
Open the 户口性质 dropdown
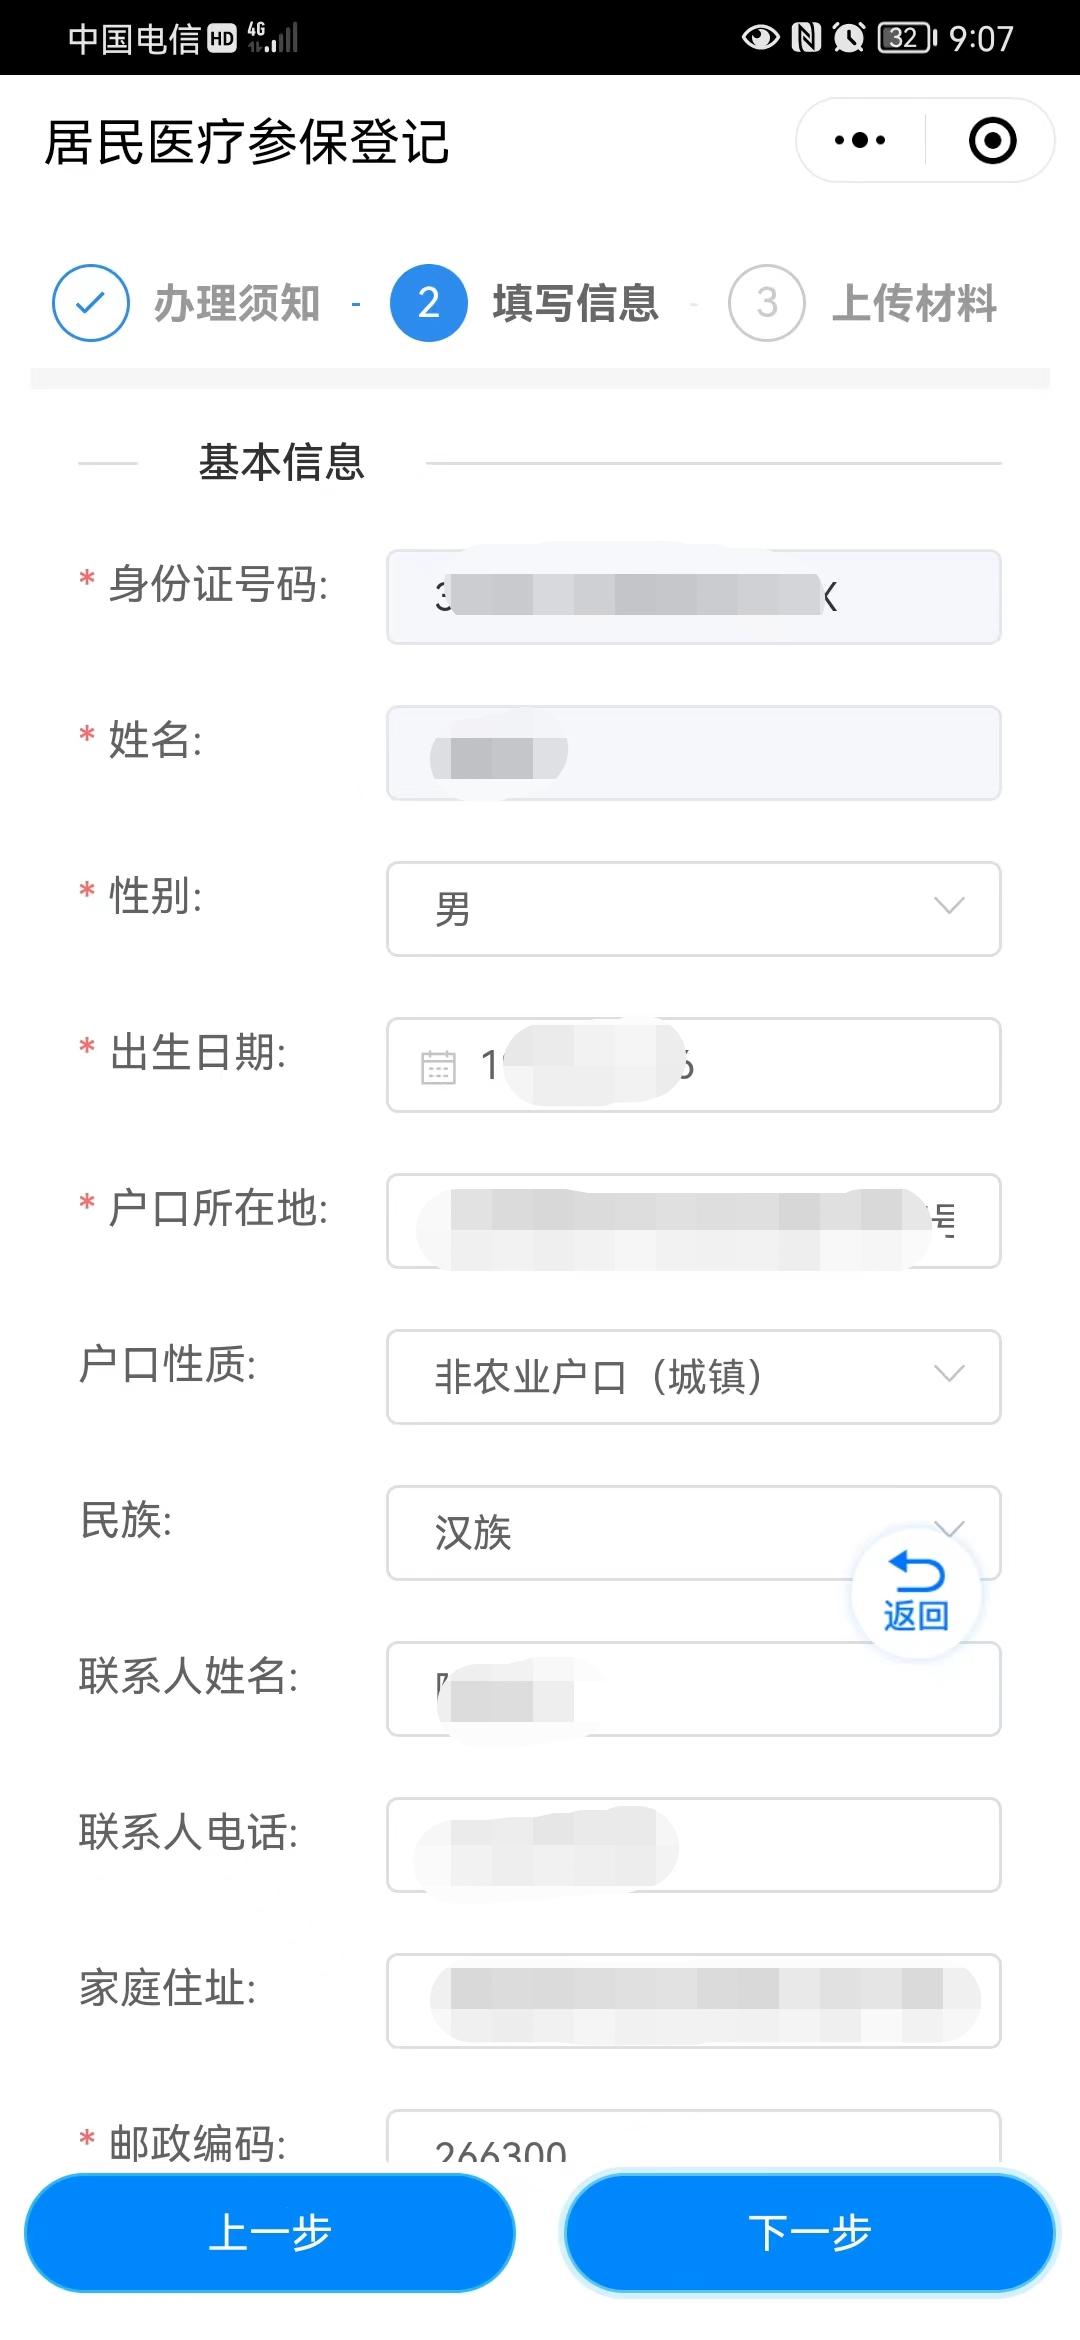click(x=693, y=1376)
